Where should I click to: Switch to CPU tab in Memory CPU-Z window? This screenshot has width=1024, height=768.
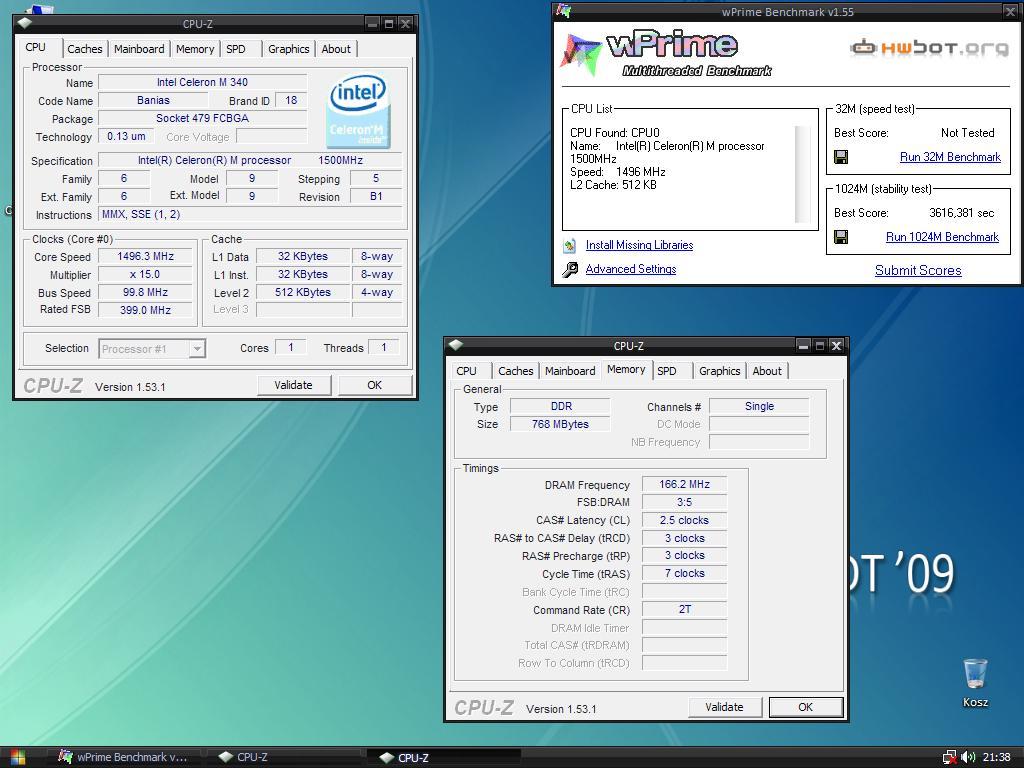coord(466,371)
